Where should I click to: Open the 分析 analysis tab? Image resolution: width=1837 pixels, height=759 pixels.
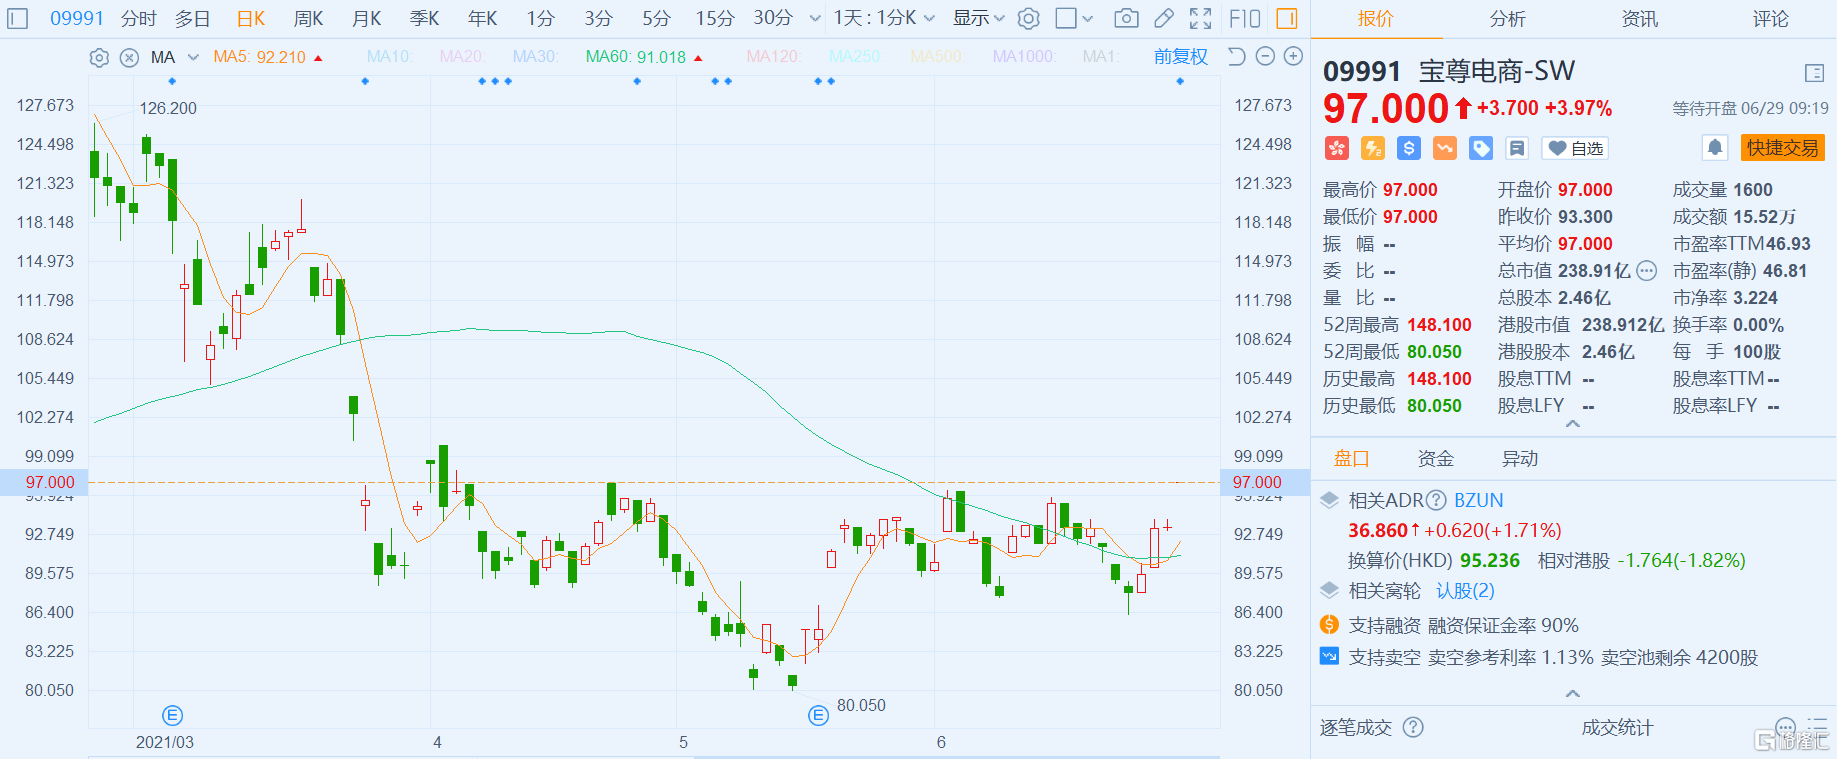1507,19
